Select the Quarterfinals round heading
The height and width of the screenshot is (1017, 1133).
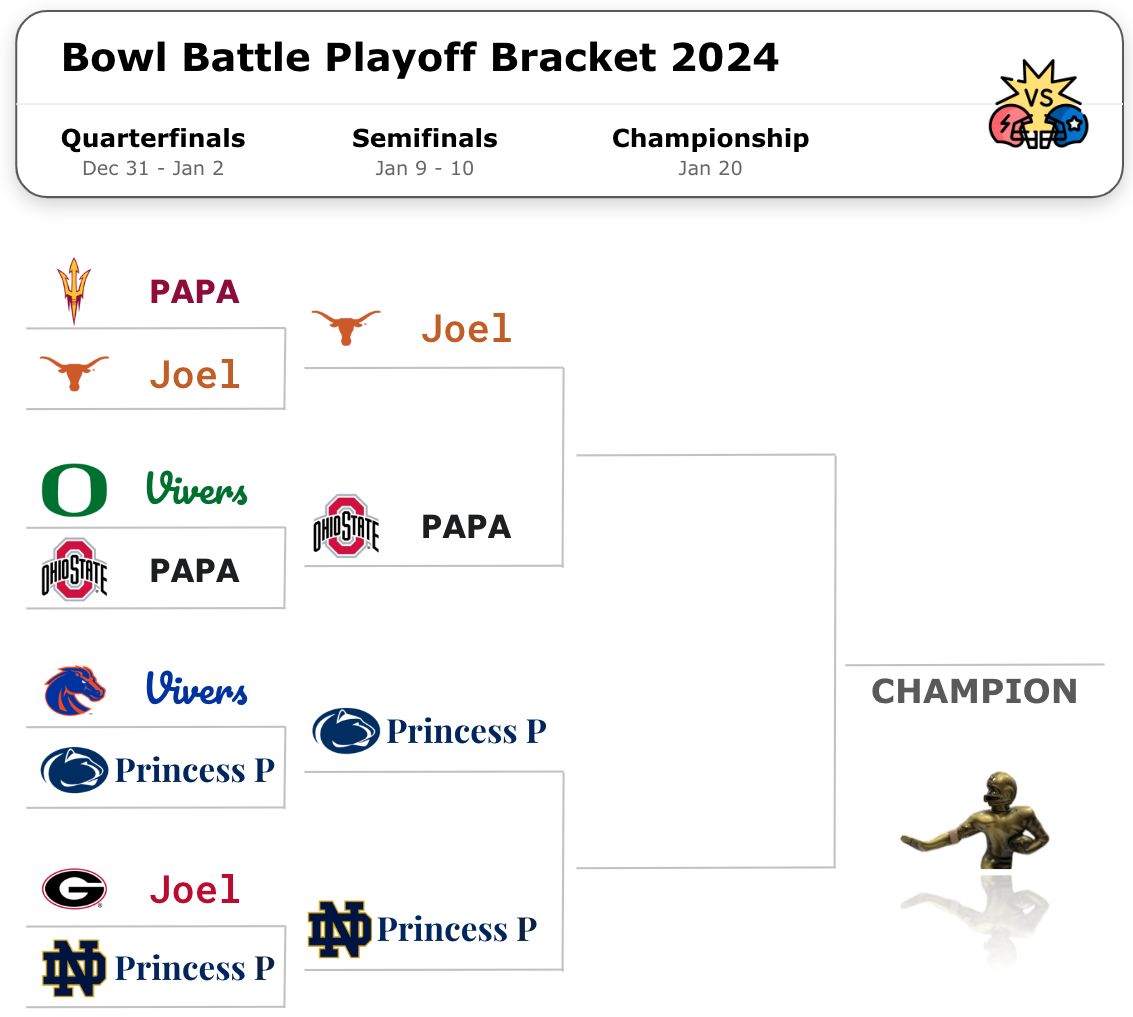coord(153,138)
